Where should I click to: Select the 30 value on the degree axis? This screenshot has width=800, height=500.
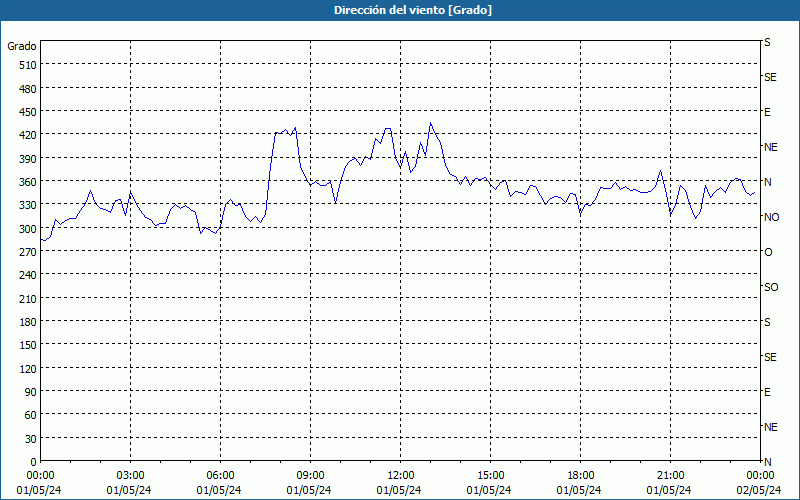click(x=31, y=439)
